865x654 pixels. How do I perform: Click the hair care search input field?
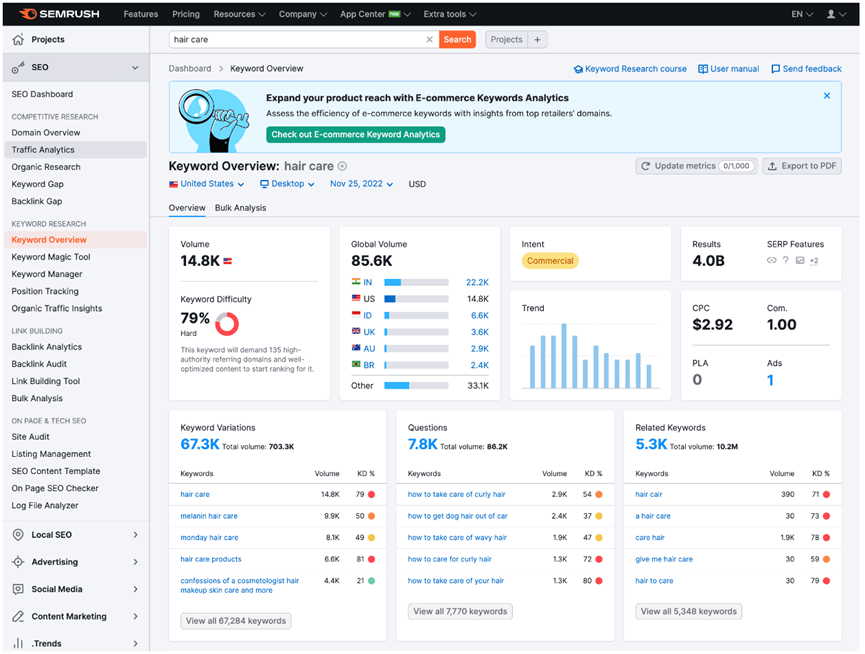(295, 40)
